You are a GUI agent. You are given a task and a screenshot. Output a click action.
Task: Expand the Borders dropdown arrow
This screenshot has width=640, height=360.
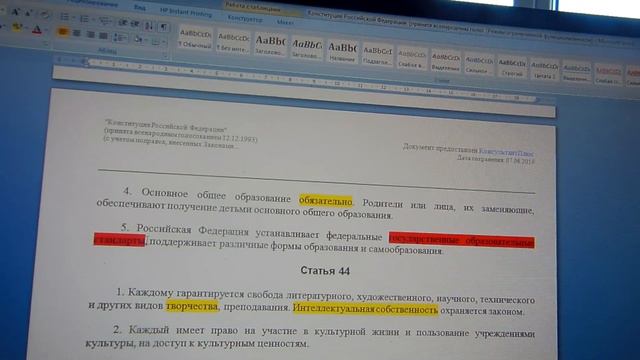coord(164,42)
